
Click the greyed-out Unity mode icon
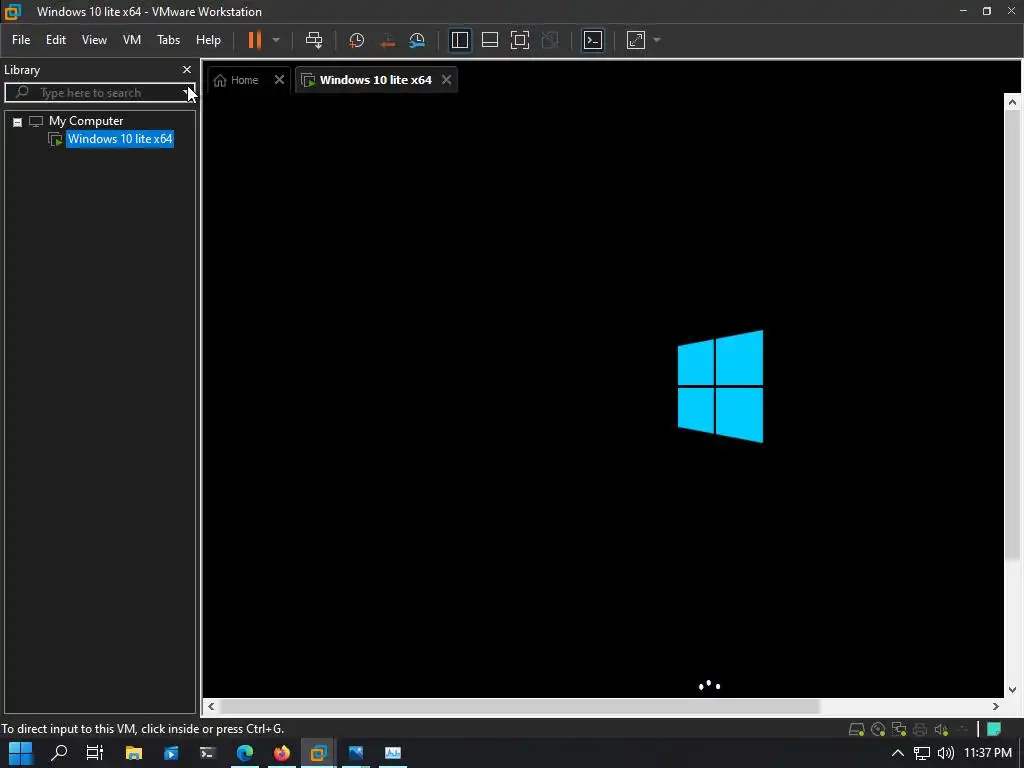pos(551,40)
